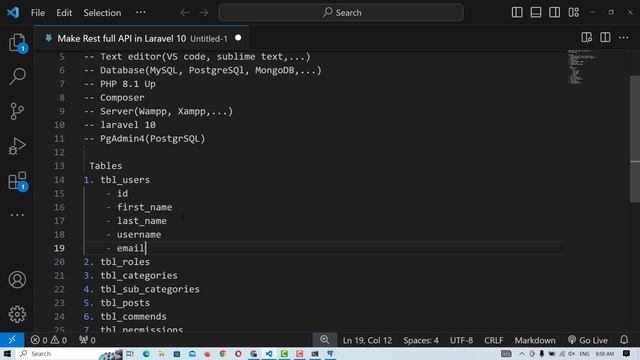Click Ln 19, Col 12 to go to line
Viewport: 640px width, 360px height.
click(367, 340)
